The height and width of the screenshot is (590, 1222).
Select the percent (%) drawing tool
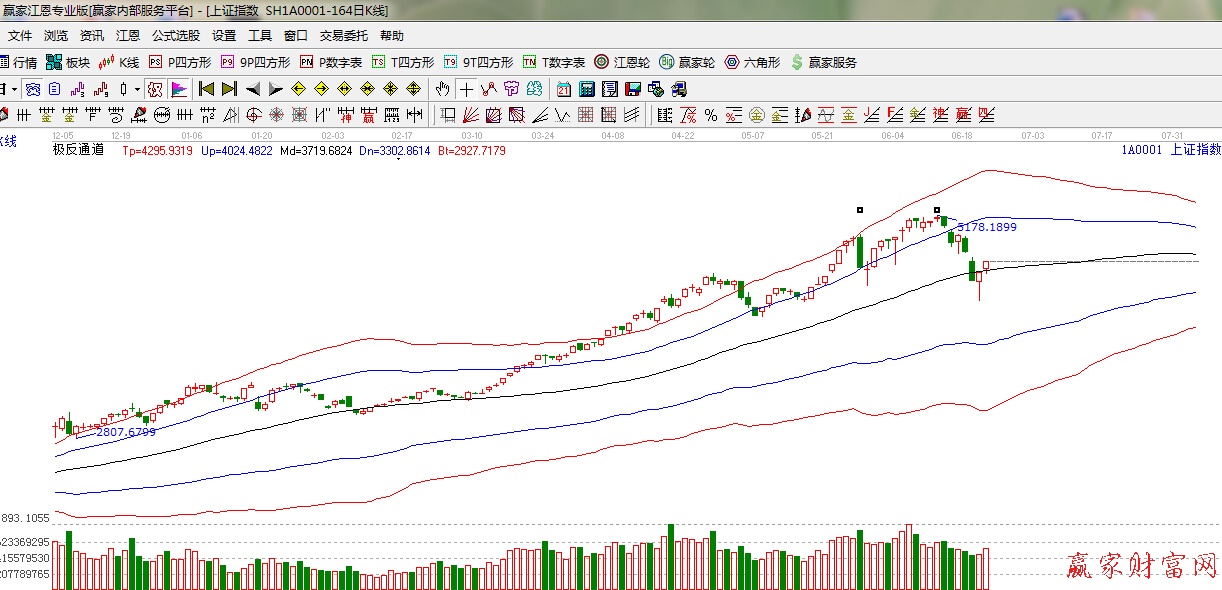point(710,115)
